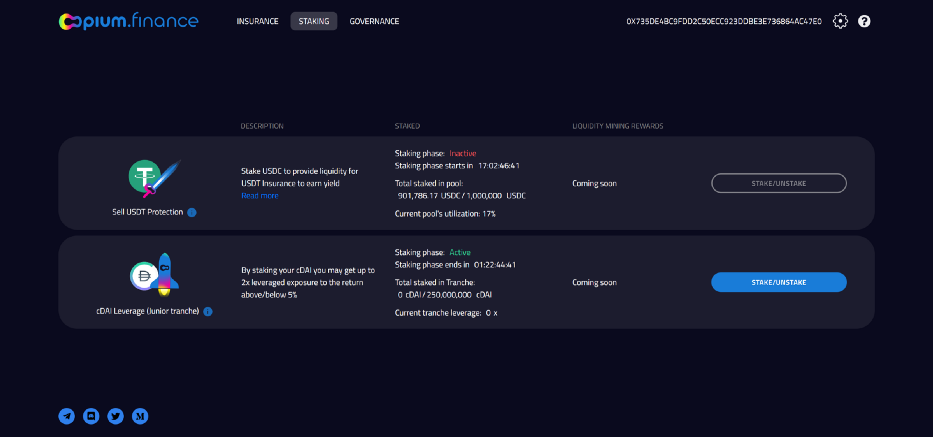Click info icon beside cDAI Leverage
The width and height of the screenshot is (933, 437).
coord(208,311)
